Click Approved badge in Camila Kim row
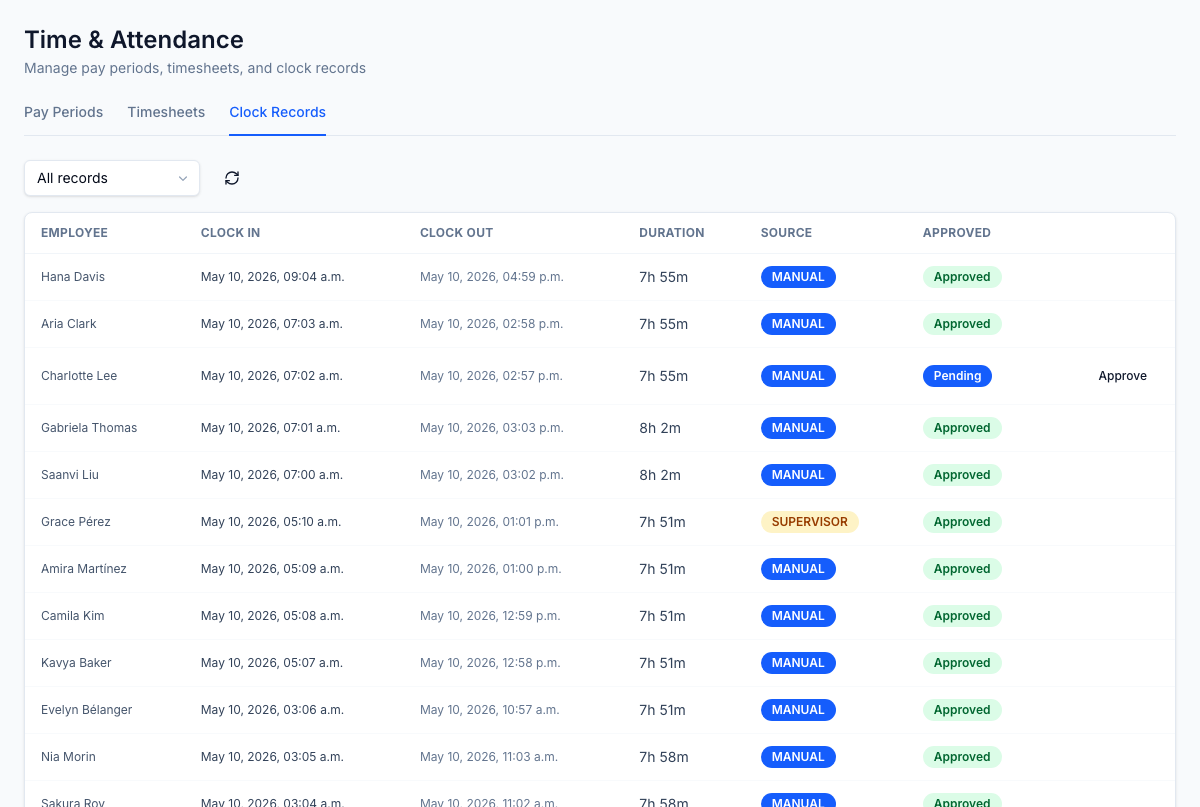Viewport: 1200px width, 807px height. (x=962, y=616)
